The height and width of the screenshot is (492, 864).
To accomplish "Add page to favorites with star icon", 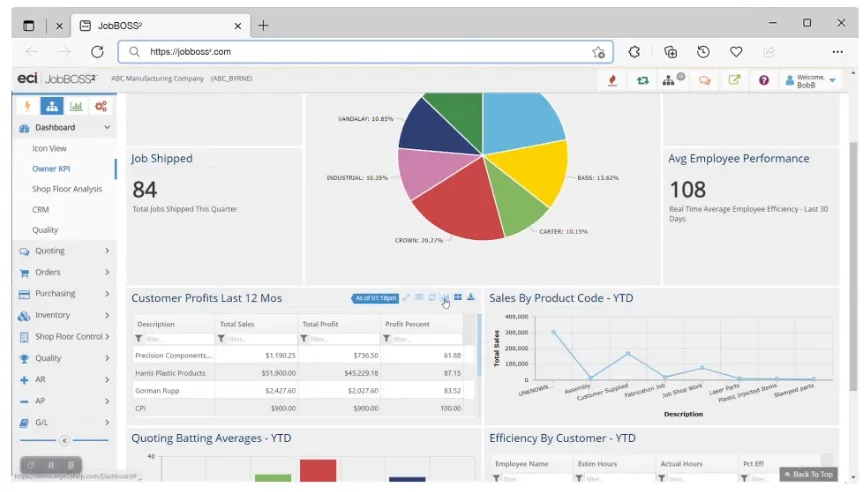I will [598, 52].
